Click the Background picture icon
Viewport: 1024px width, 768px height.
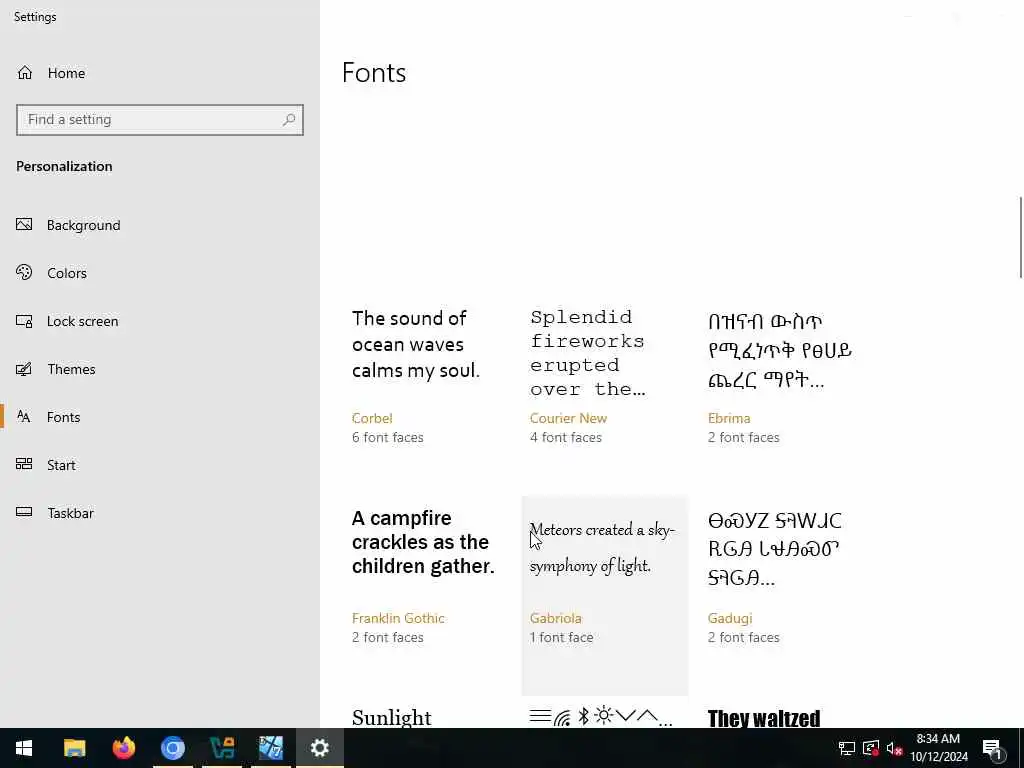24,225
